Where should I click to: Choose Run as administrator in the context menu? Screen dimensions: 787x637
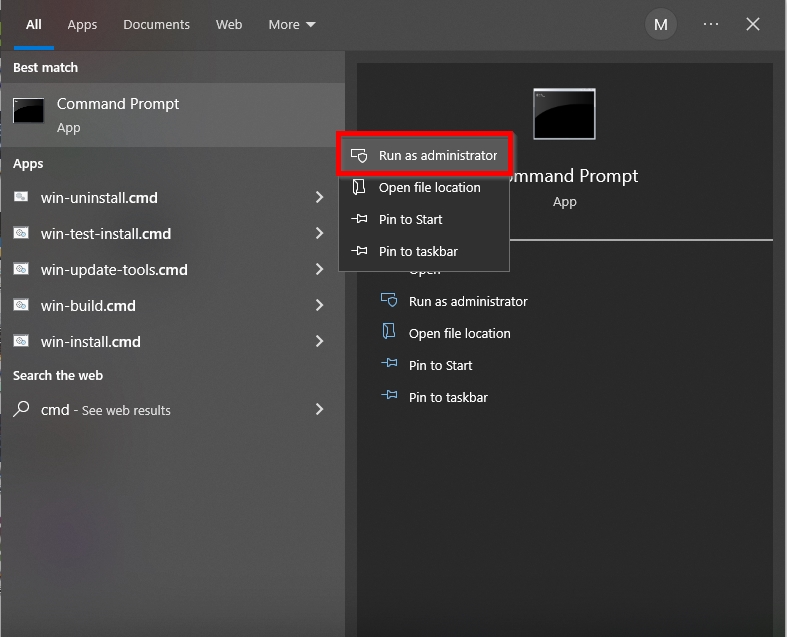437,156
